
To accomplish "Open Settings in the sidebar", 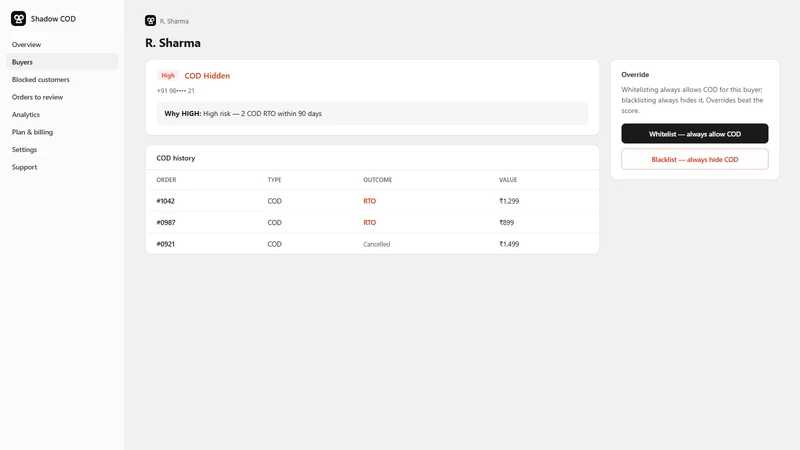I will tap(24, 149).
